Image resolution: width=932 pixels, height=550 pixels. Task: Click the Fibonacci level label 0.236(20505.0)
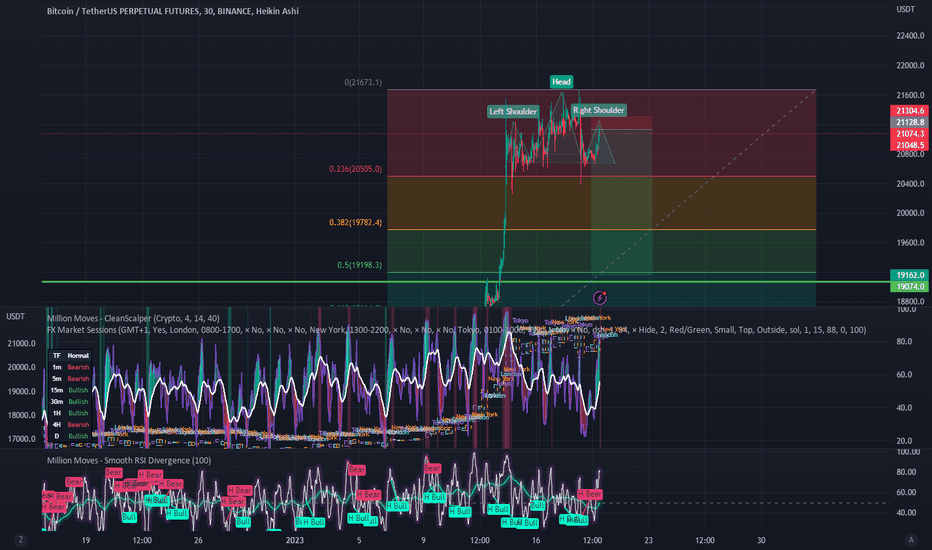click(355, 169)
